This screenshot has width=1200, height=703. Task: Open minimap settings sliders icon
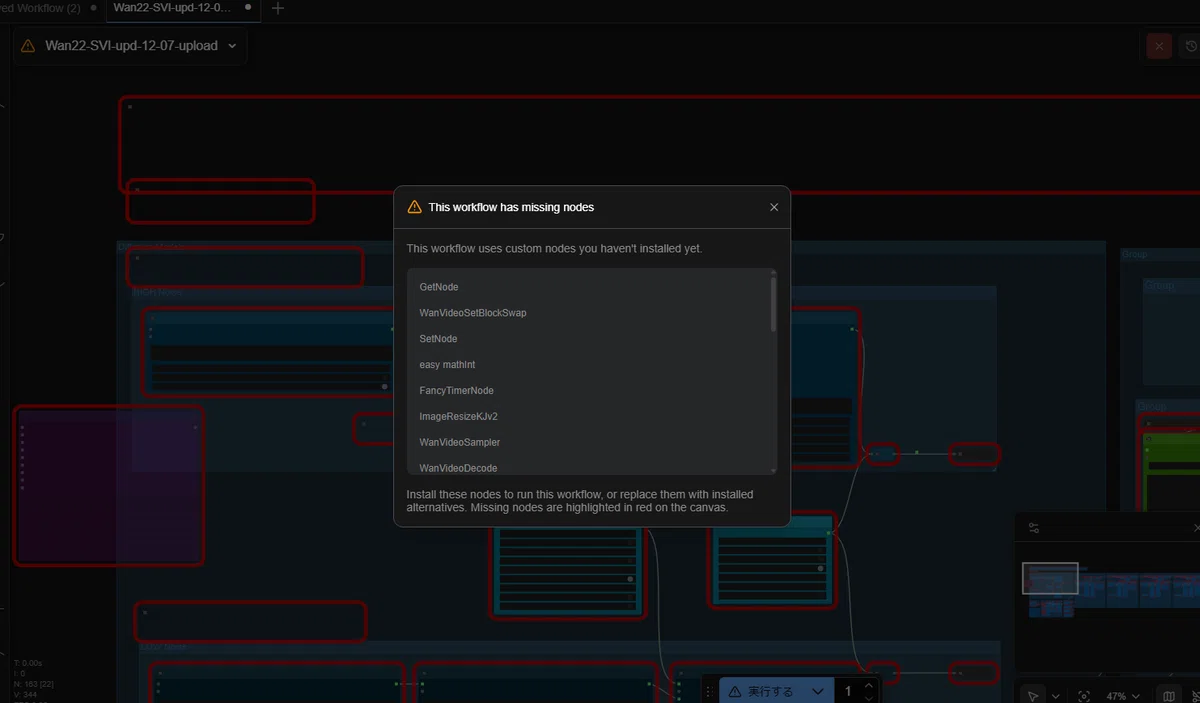(x=1034, y=528)
